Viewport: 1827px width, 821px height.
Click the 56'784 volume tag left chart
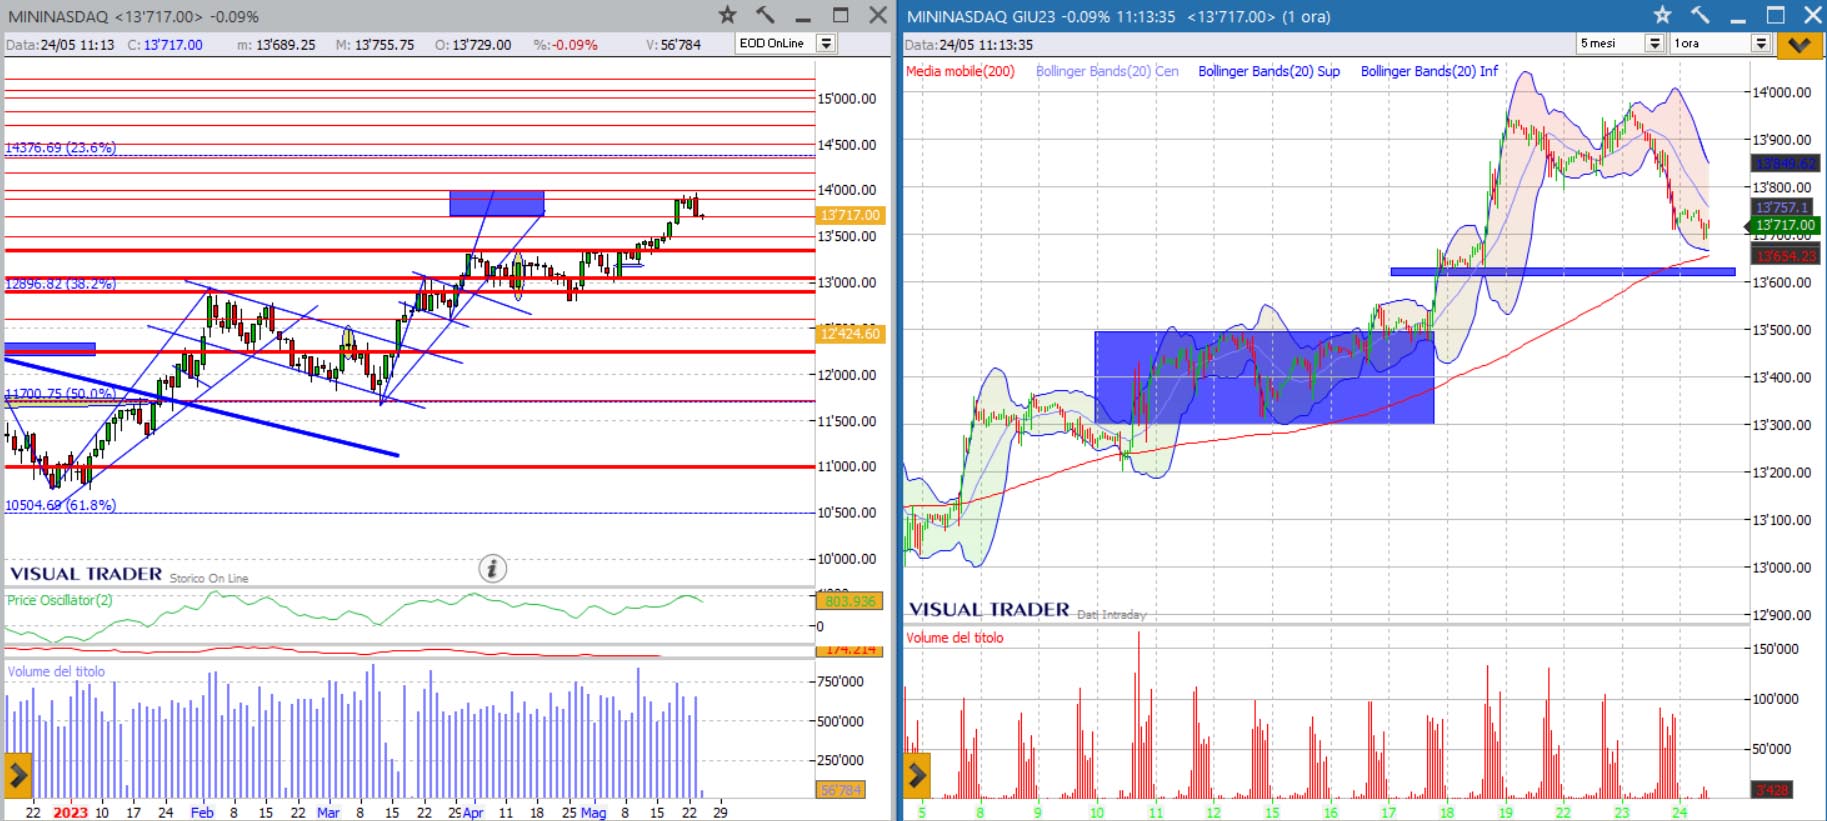click(841, 790)
